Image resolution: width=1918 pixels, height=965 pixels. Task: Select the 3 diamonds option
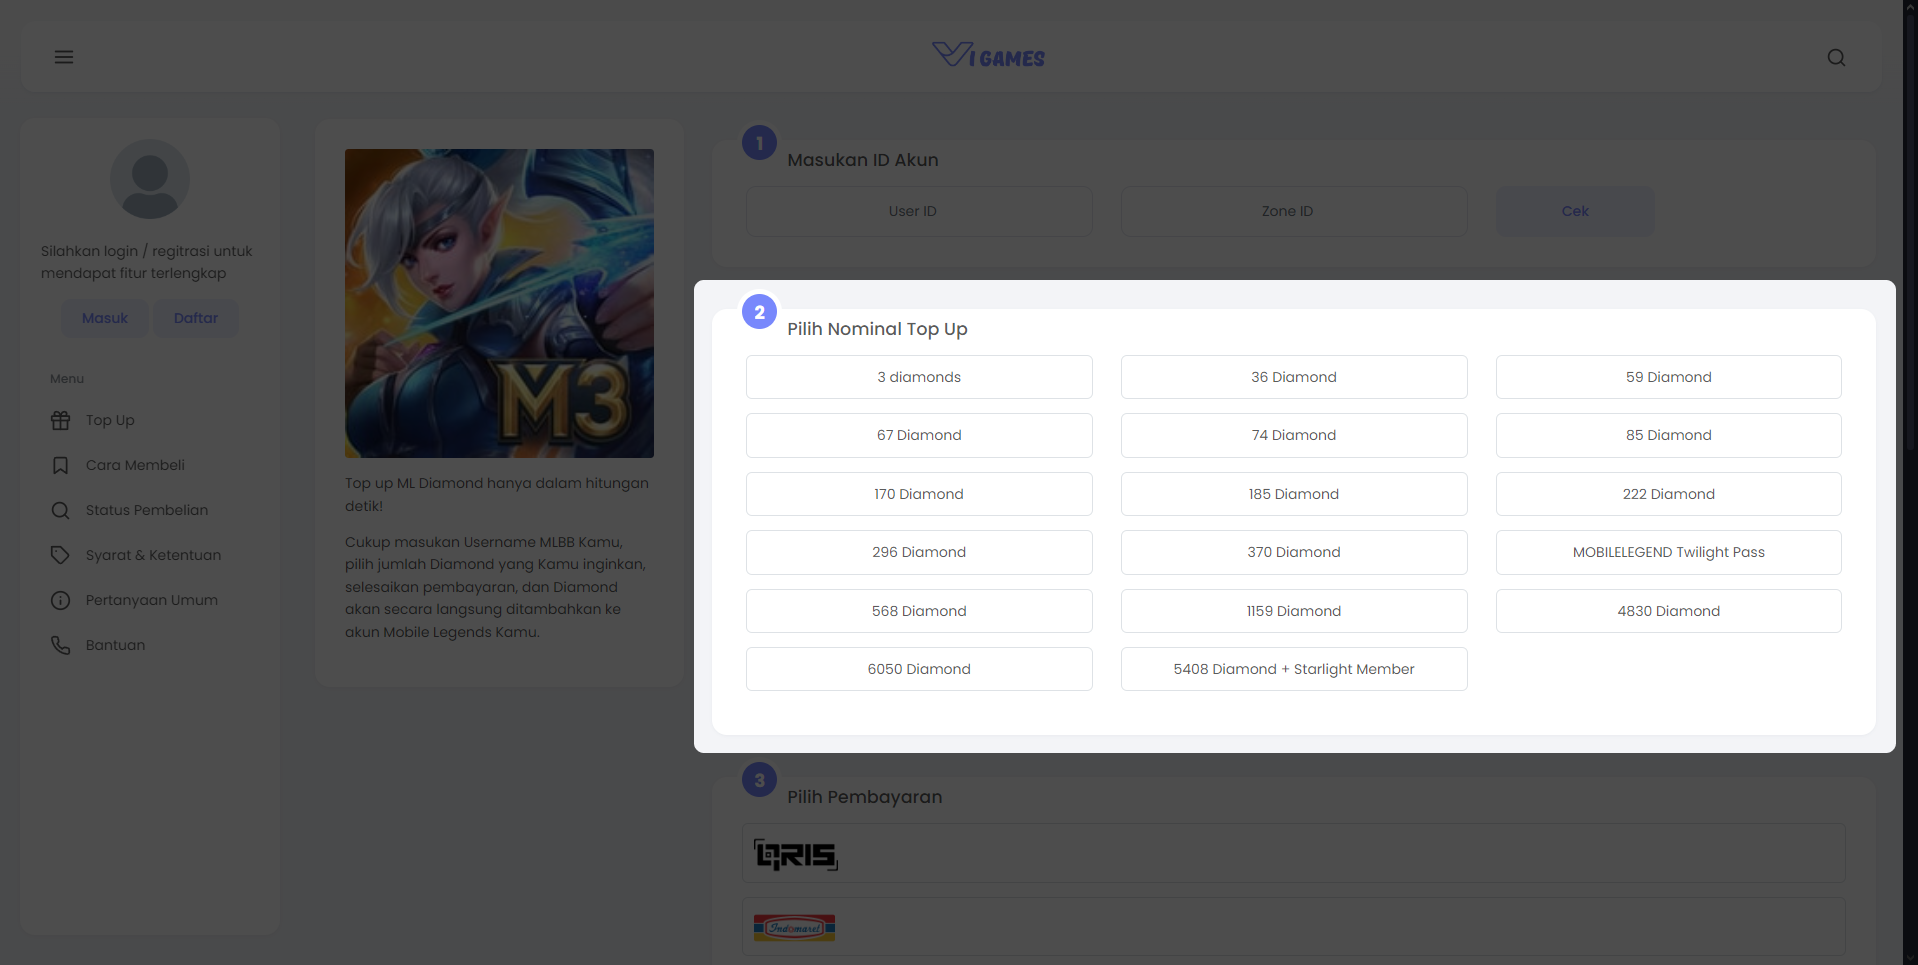(x=919, y=377)
